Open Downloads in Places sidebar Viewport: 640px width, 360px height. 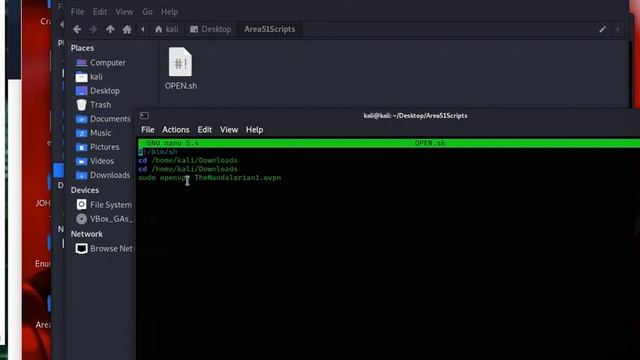pos(103,175)
